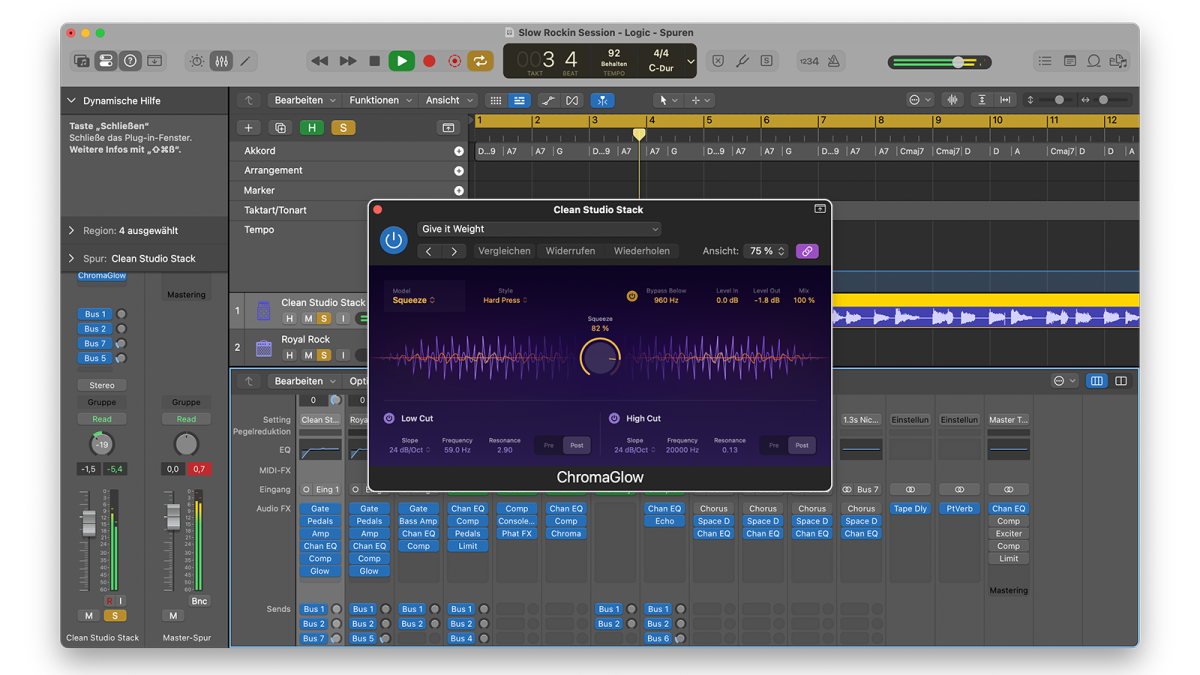The width and height of the screenshot is (1200, 675).
Task: Toggle the 1234 count-in button
Action: point(809,61)
